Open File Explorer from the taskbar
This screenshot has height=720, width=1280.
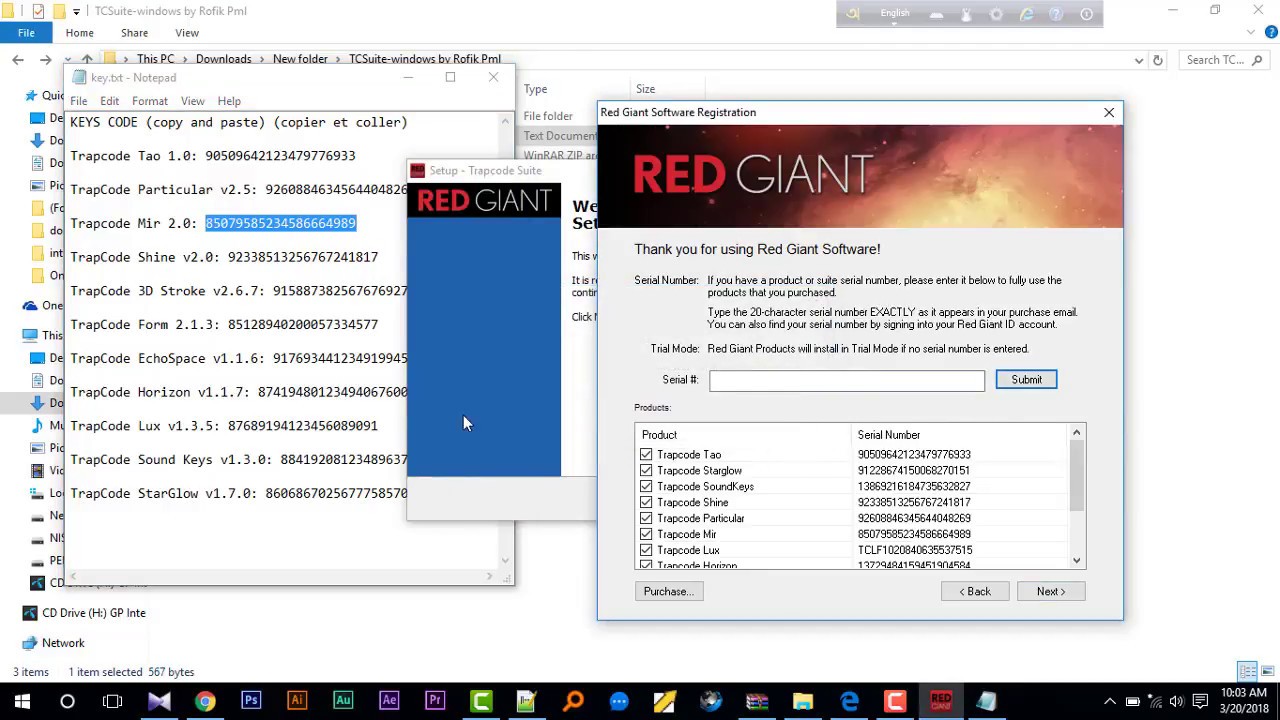tap(803, 701)
